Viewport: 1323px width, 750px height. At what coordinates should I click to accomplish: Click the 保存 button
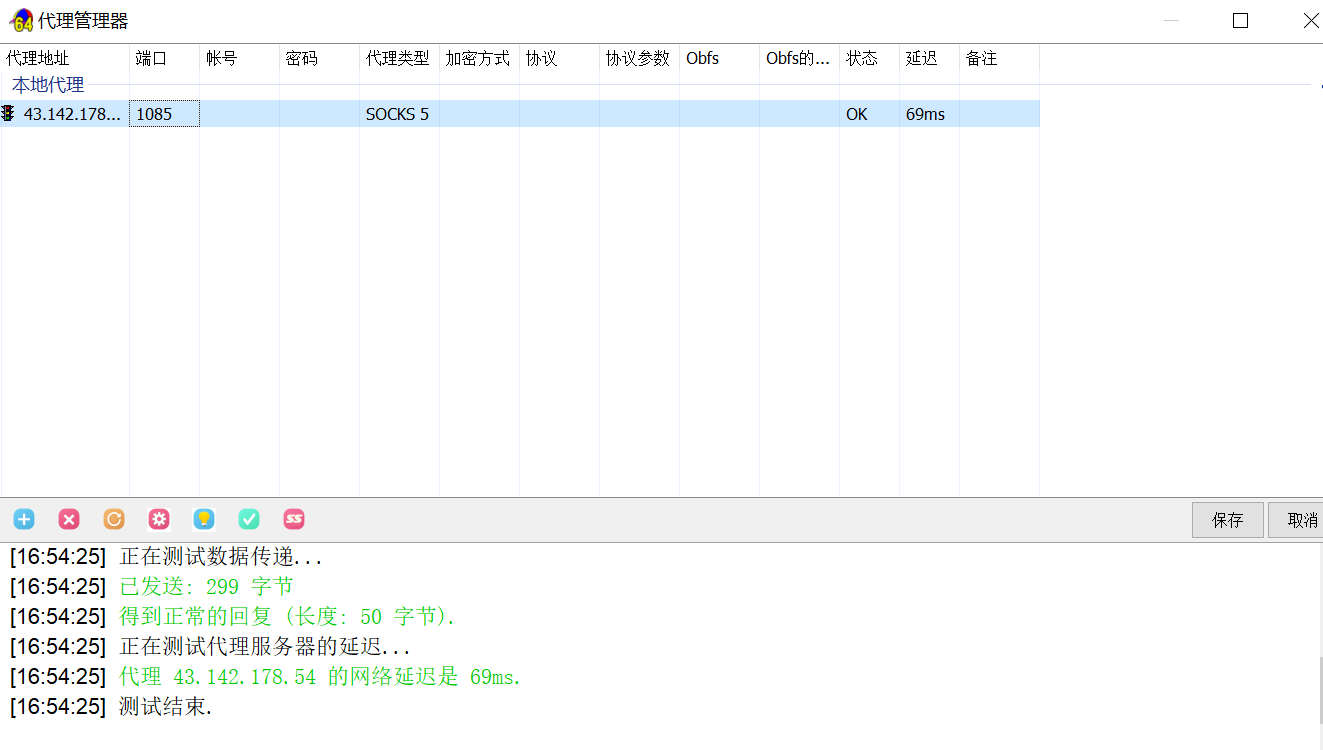pos(1228,520)
